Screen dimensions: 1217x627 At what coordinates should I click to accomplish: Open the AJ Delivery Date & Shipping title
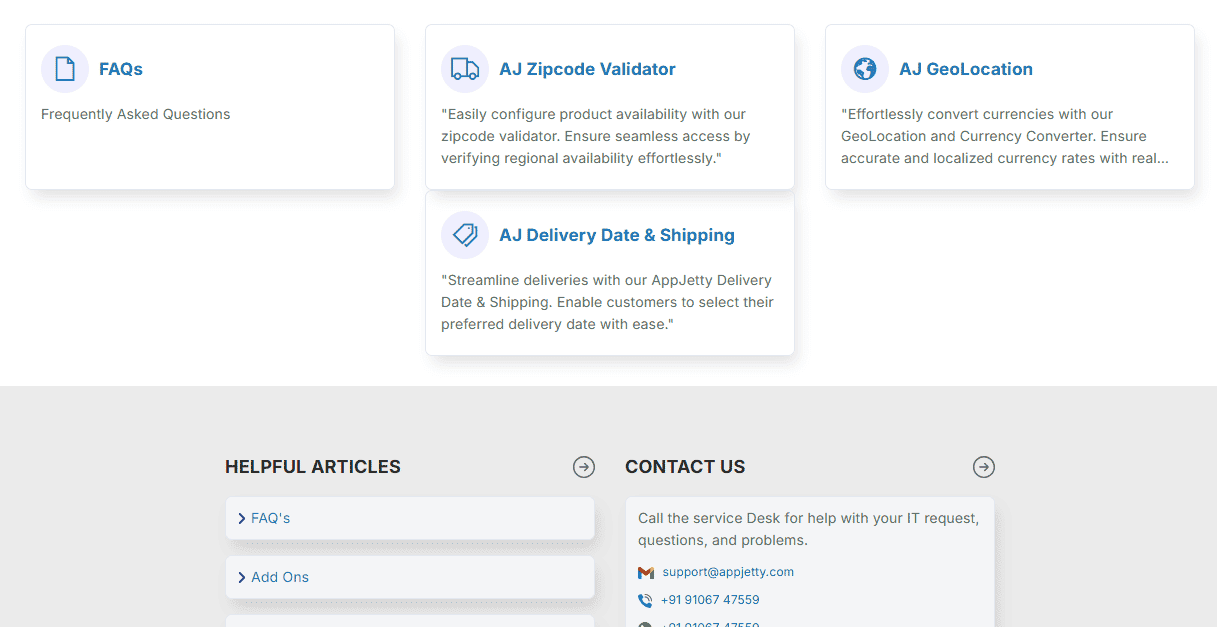click(x=616, y=235)
